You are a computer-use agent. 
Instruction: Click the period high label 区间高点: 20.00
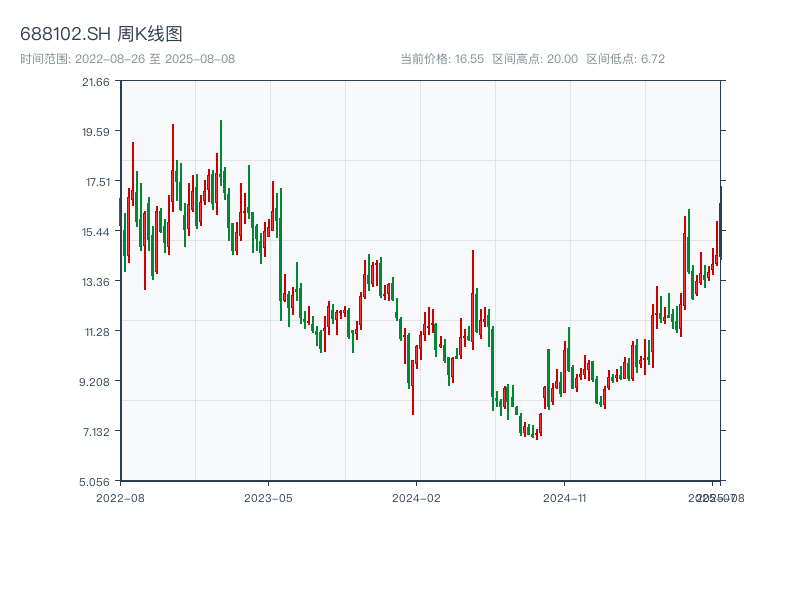(535, 59)
